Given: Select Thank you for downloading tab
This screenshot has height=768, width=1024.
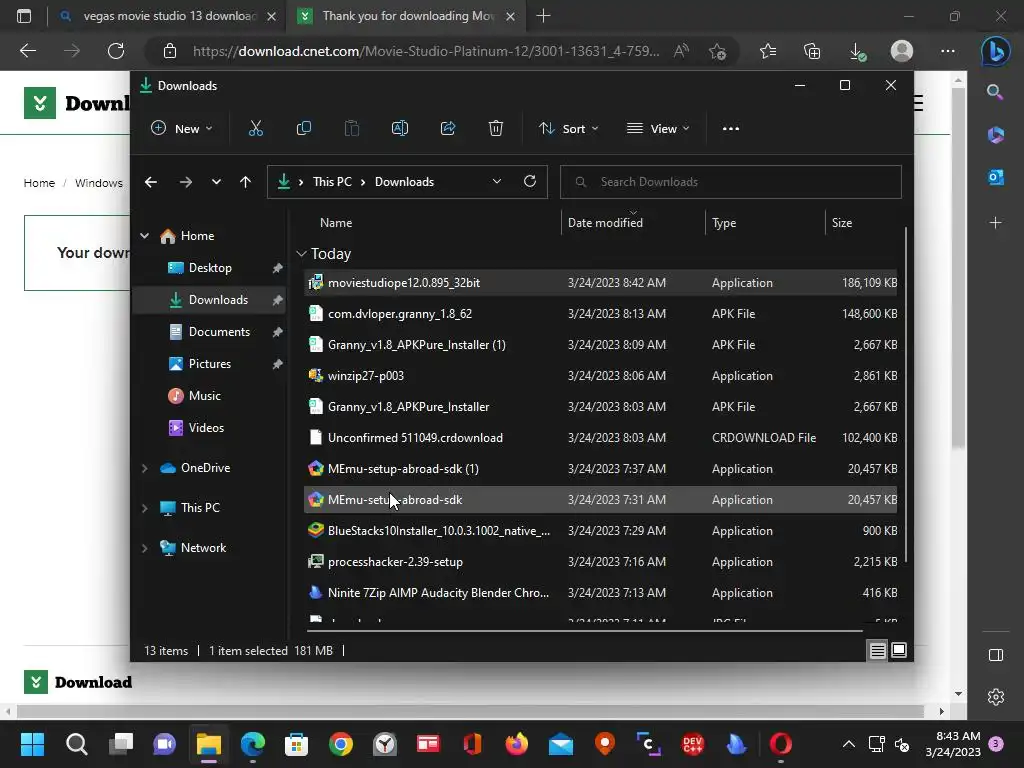Looking at the screenshot, I should tap(408, 16).
